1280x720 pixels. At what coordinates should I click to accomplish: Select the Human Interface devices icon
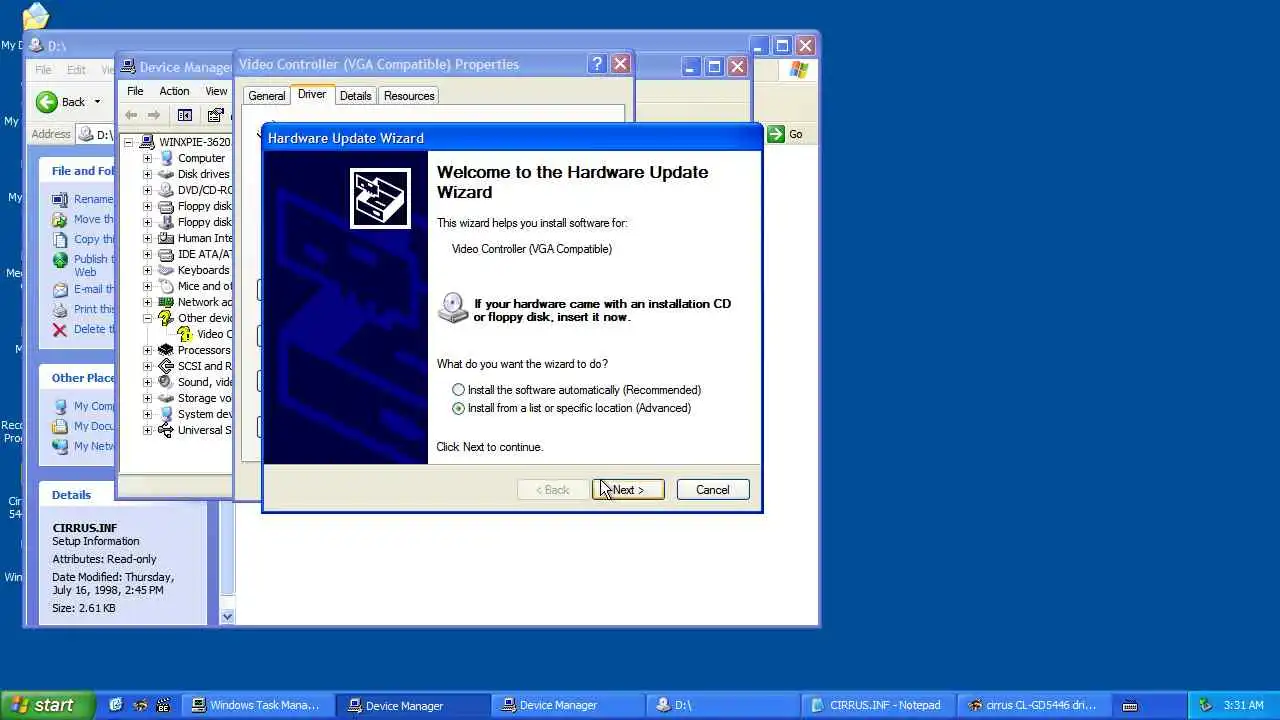pyautogui.click(x=166, y=238)
